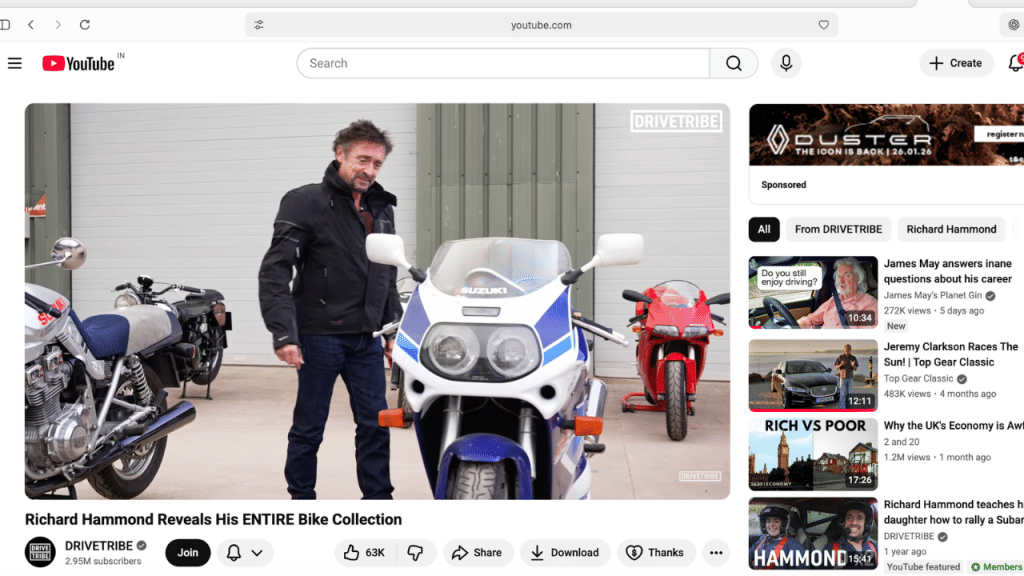Open the Create button menu
The image size is (1024, 576).
coord(955,63)
